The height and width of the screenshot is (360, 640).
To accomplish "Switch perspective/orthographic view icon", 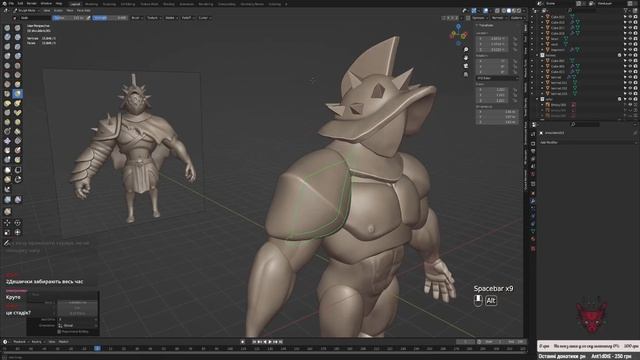I will tap(466, 74).
